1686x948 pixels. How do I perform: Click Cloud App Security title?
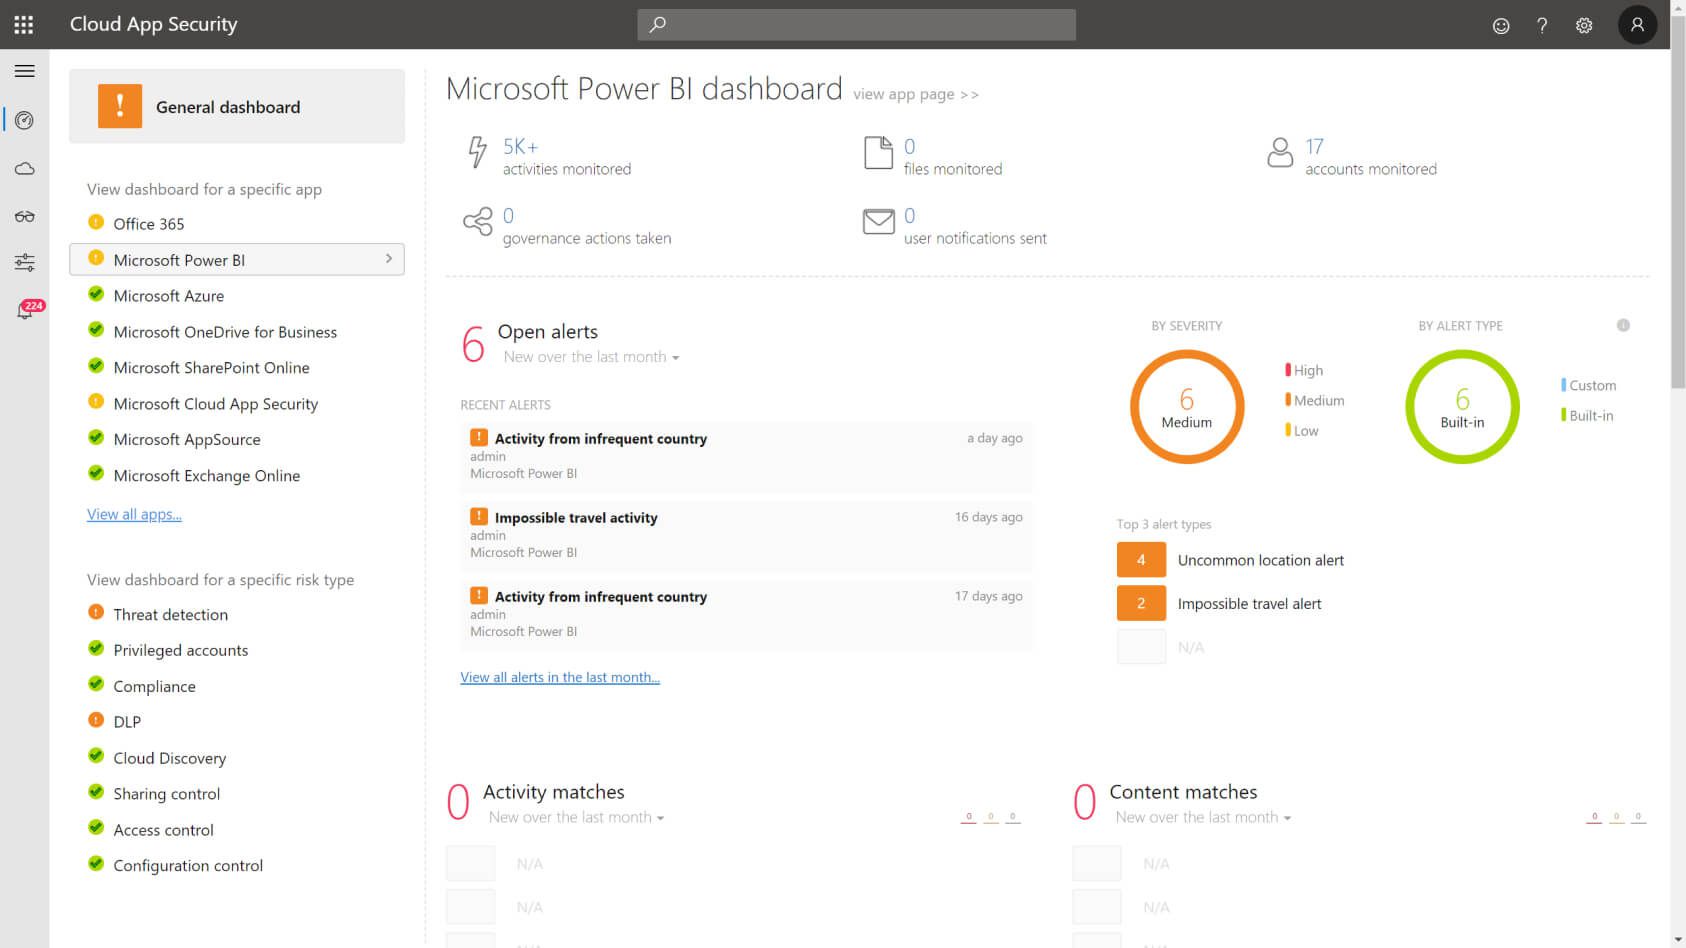point(154,24)
